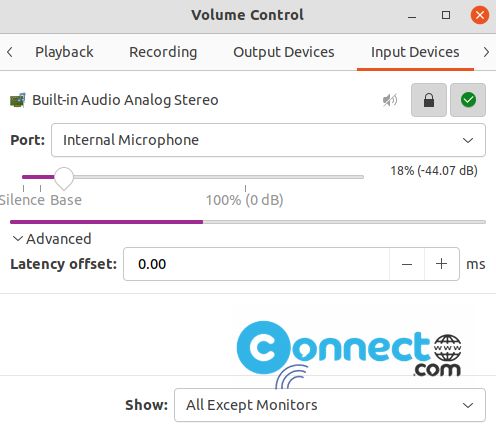This screenshot has width=496, height=431.
Task: Decrease latency offset with minus button
Action: pos(407,264)
